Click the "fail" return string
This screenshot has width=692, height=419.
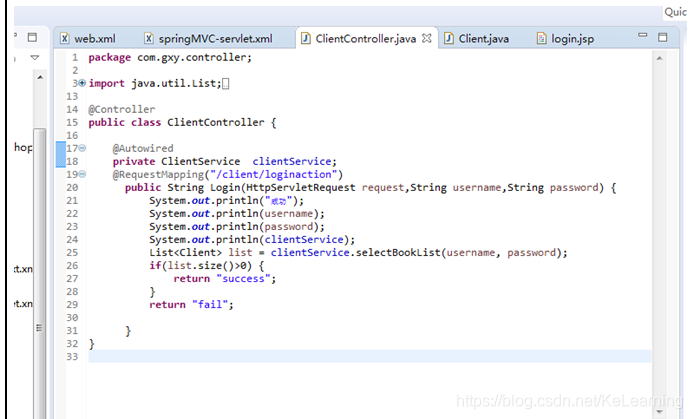pos(210,305)
